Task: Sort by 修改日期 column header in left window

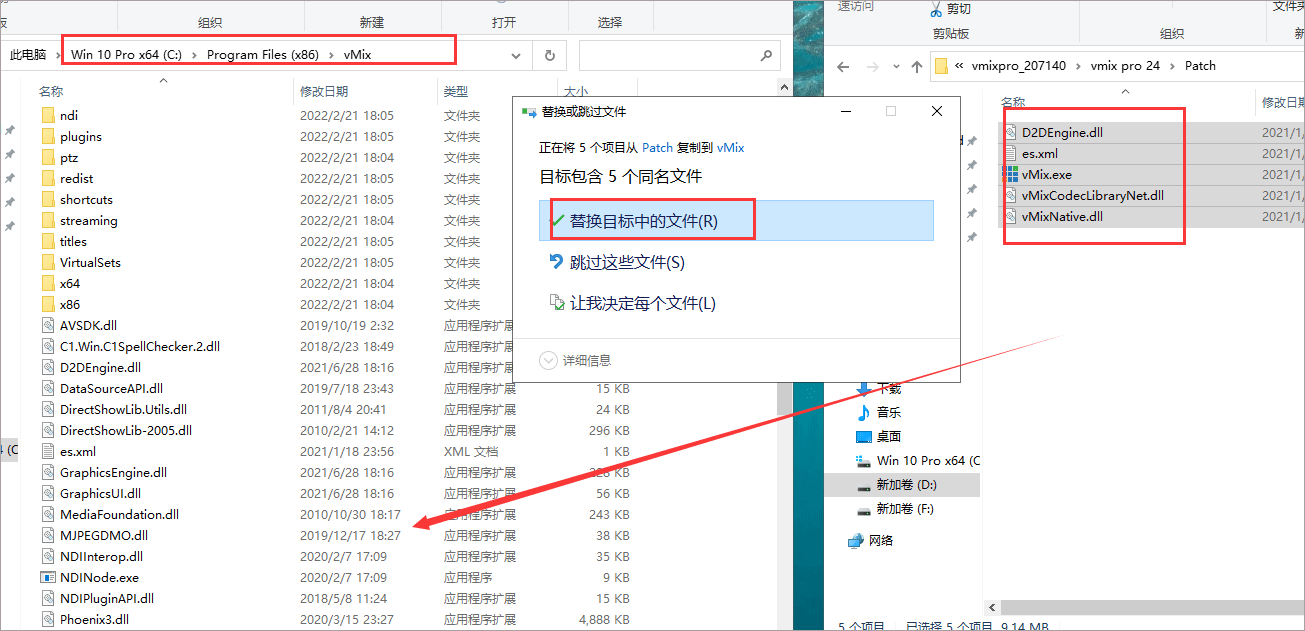Action: tap(324, 91)
